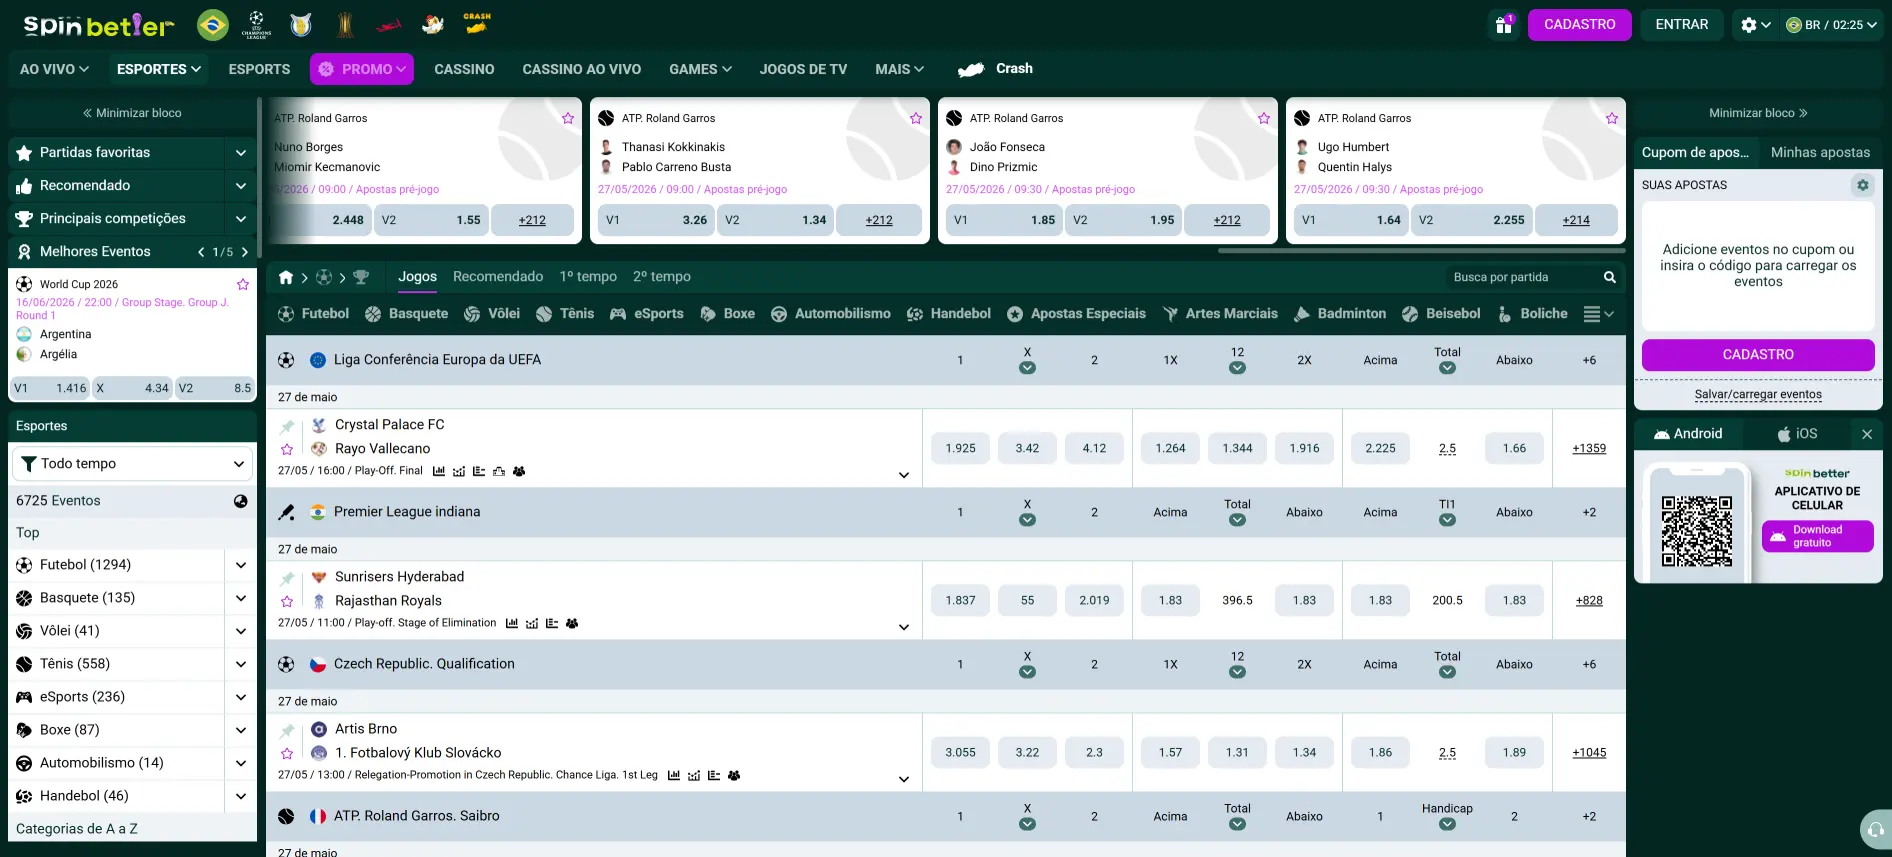Star the Sunrisers Hyderabad vs Rajasthan Royals match

click(287, 601)
